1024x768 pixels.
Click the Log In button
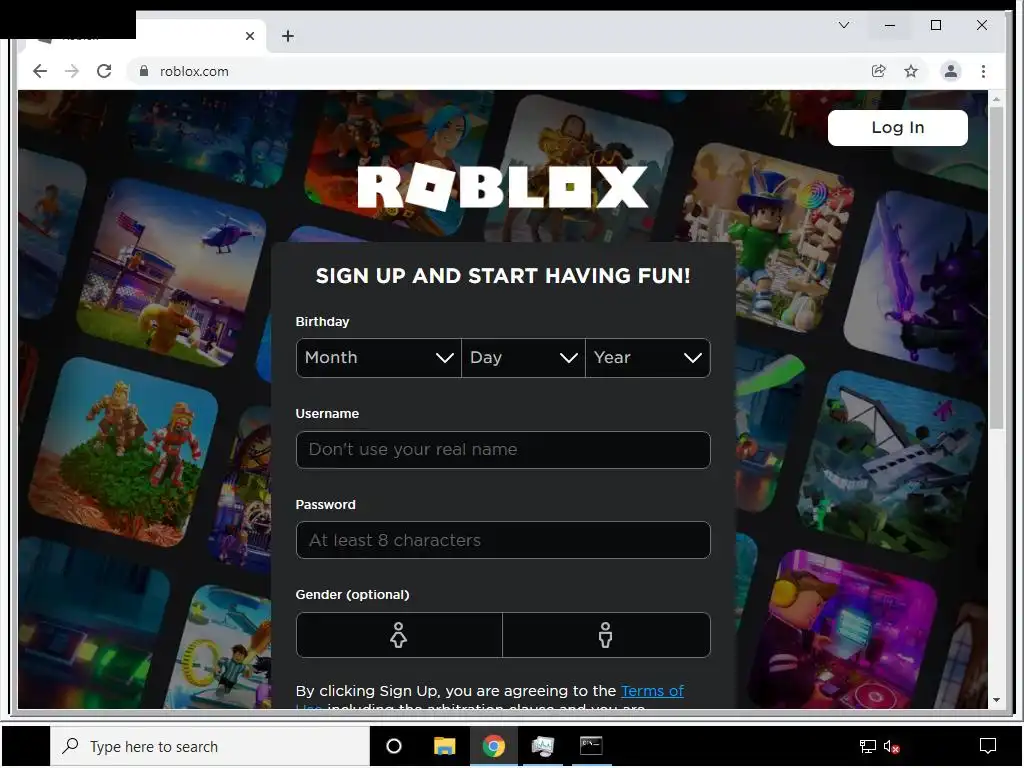click(x=897, y=127)
